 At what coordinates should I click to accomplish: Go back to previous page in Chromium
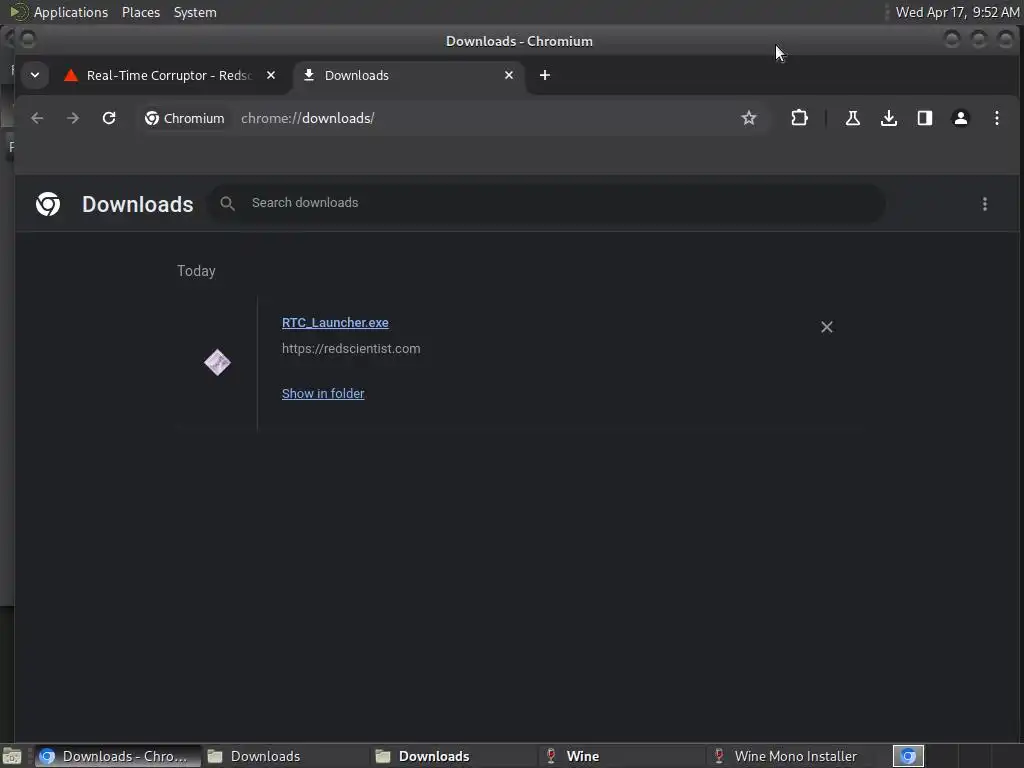coord(37,118)
